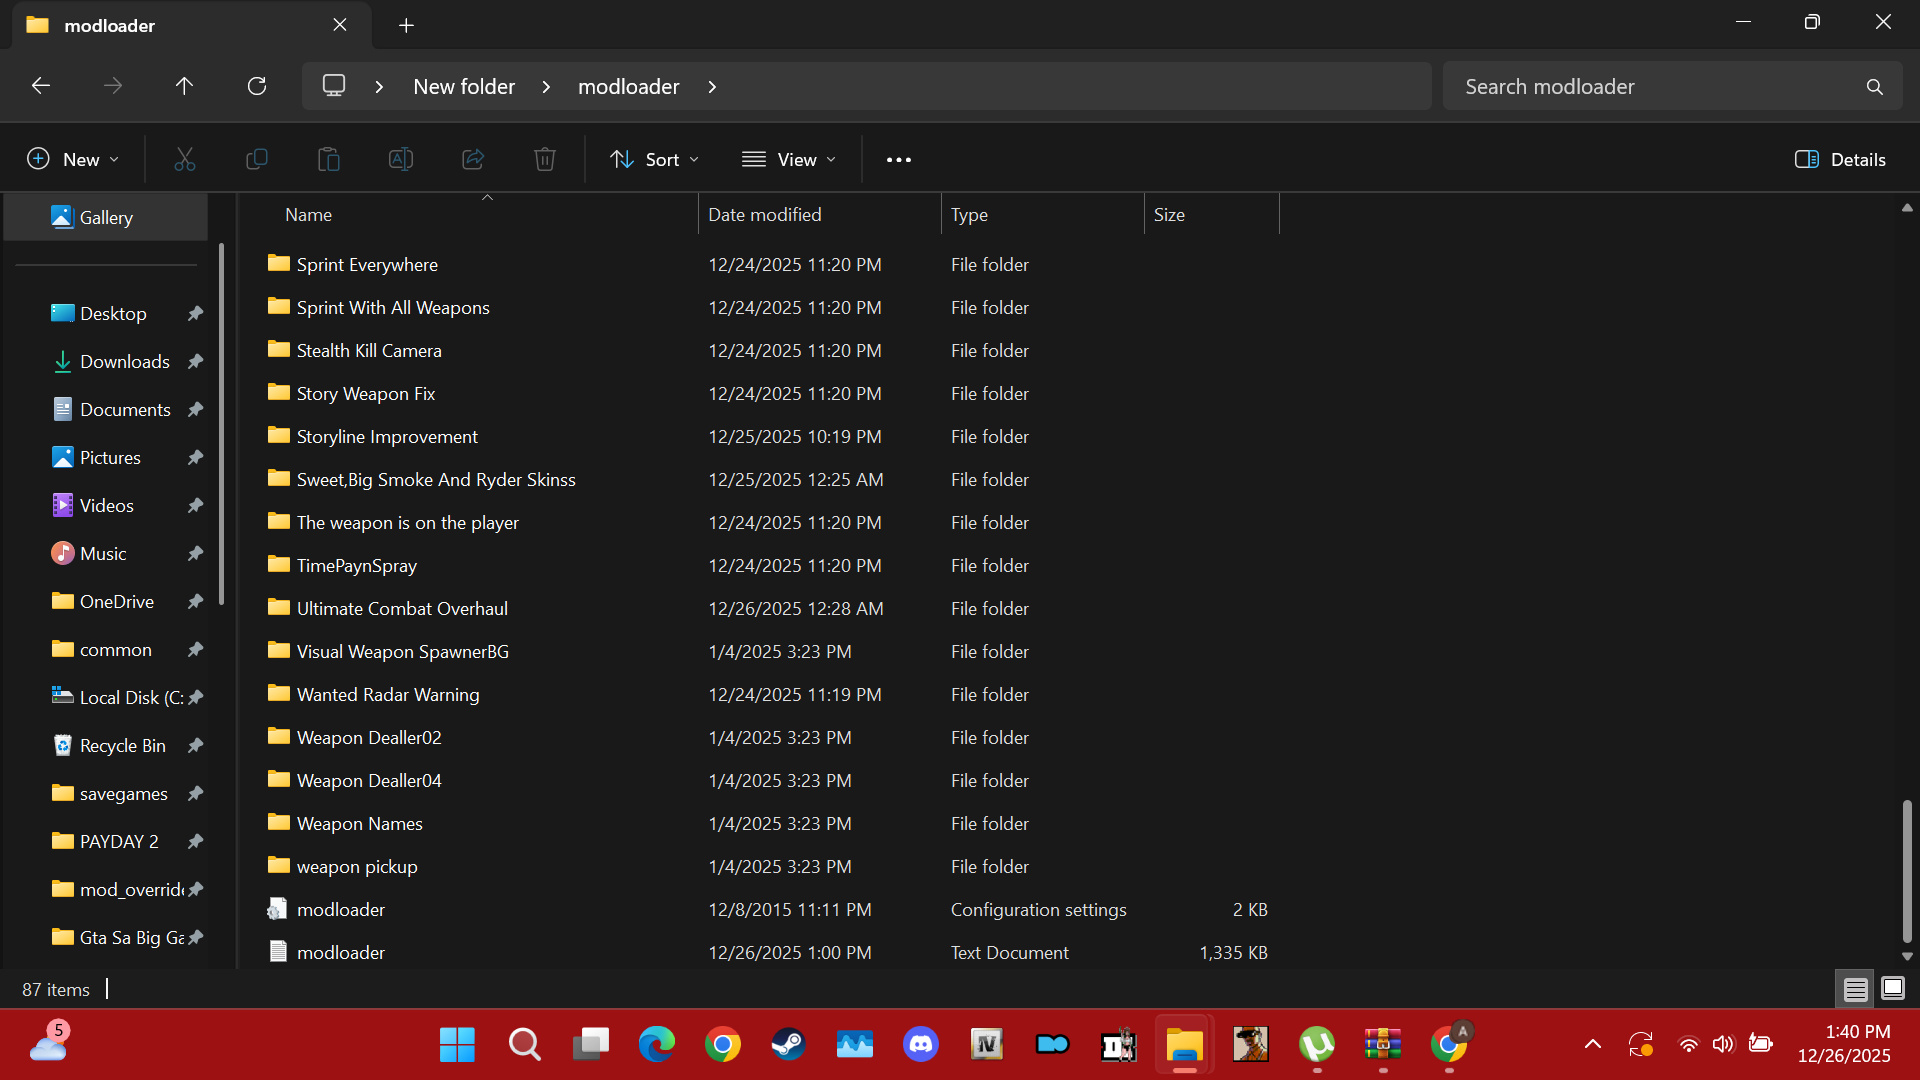Click the Cut scissors icon

pos(185,159)
